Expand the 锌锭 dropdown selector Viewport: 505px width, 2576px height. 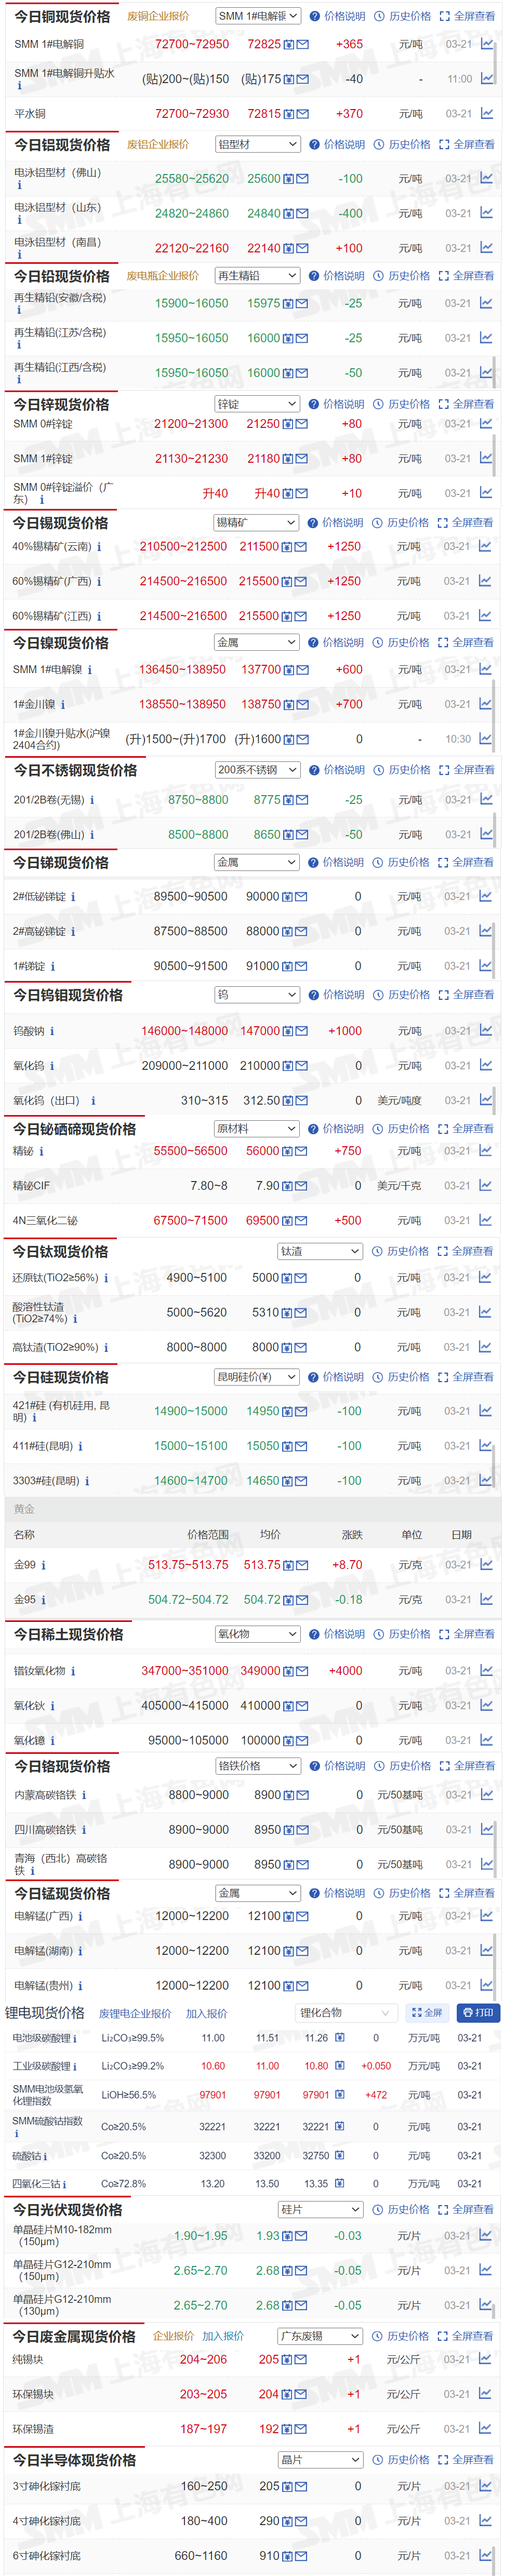[x=257, y=404]
